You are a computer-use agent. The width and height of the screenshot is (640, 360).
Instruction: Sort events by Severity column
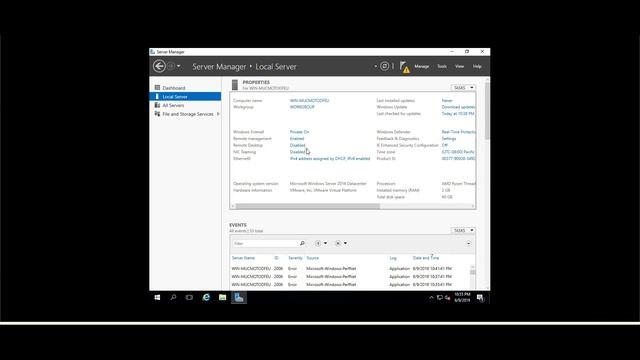(295, 258)
